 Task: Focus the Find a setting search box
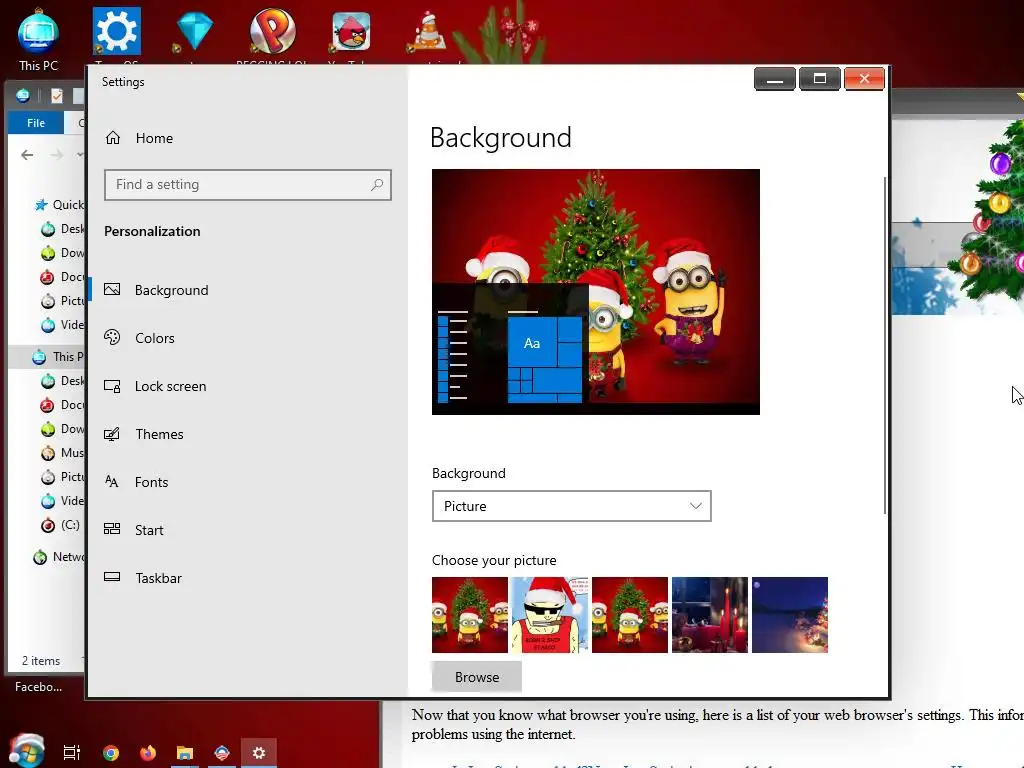(x=248, y=185)
